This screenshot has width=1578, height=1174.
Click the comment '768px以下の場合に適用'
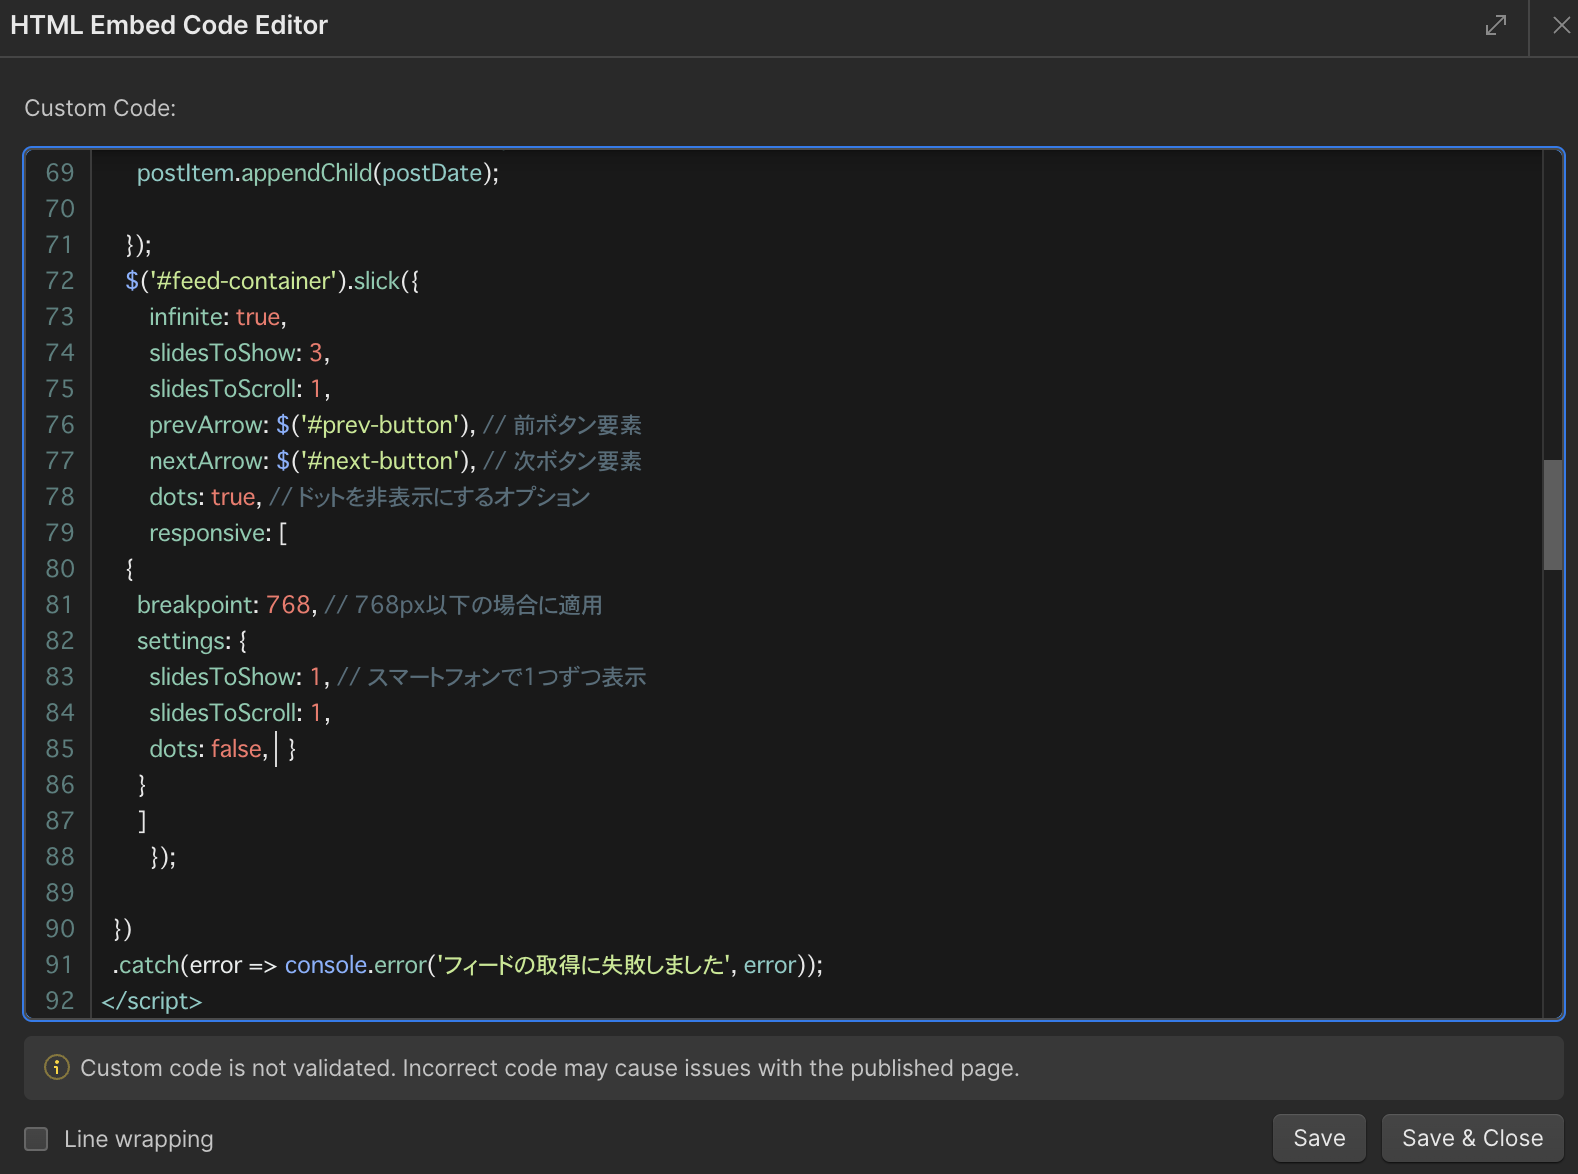(478, 605)
